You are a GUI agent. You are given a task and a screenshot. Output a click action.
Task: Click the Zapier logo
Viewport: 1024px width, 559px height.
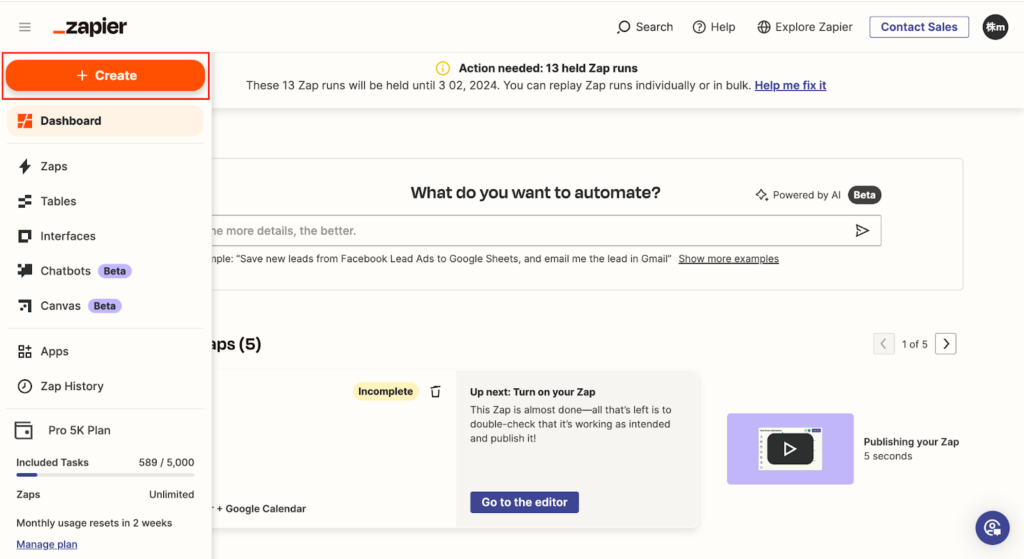tap(90, 27)
